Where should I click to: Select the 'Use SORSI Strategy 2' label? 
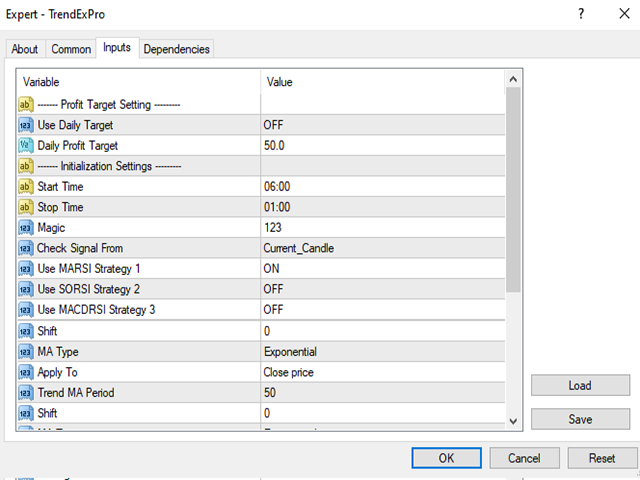click(x=89, y=289)
